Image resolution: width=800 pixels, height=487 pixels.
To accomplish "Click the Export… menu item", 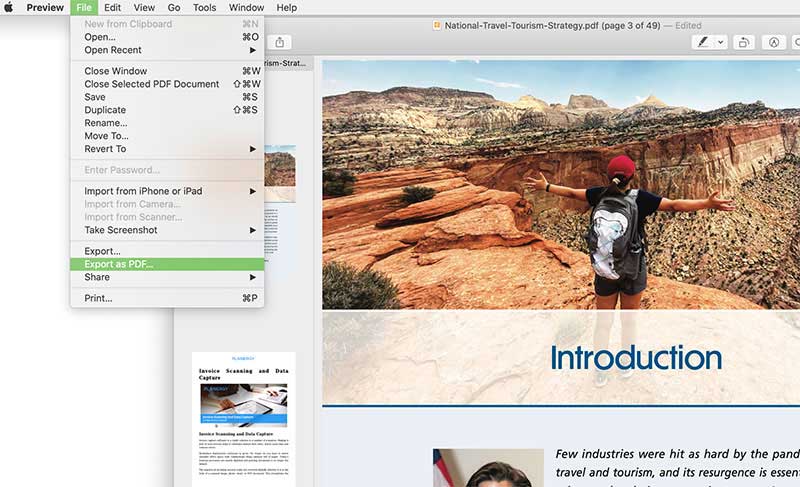I will pyautogui.click(x=102, y=251).
